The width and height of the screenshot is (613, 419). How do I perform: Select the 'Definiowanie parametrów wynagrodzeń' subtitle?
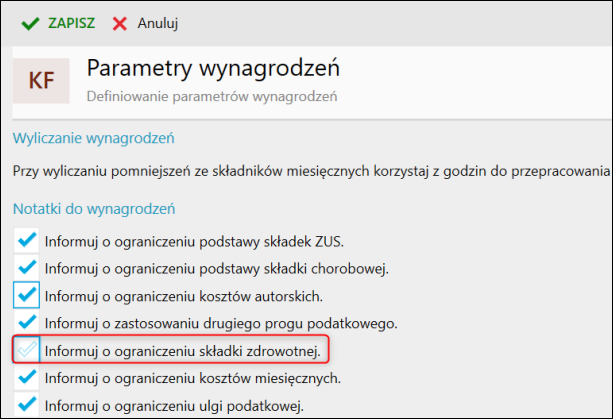212,96
